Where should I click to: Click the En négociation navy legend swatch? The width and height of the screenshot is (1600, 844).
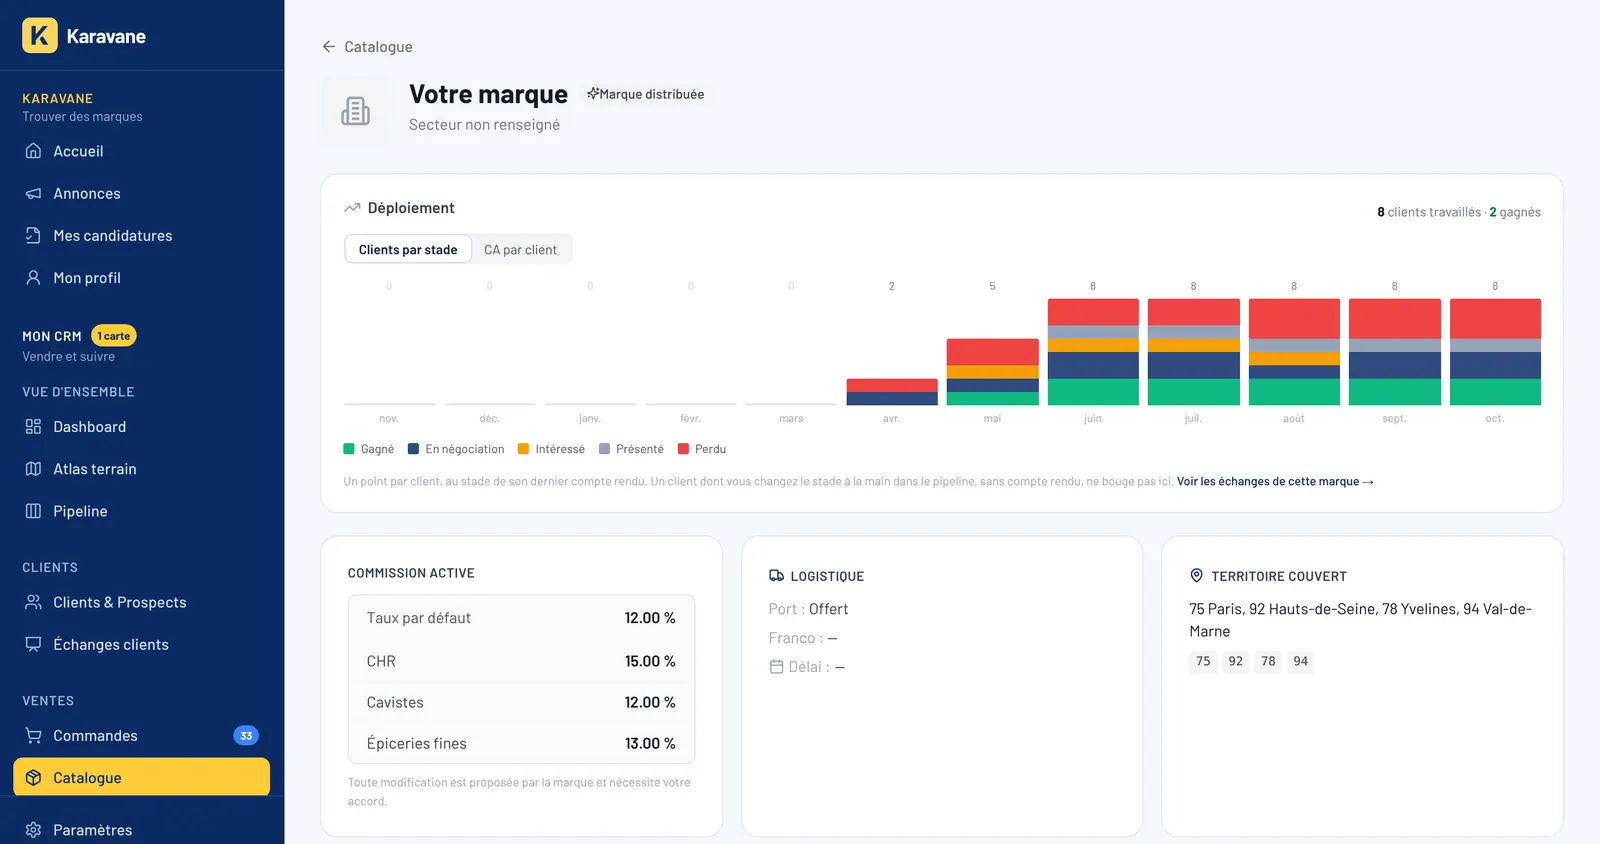413,449
